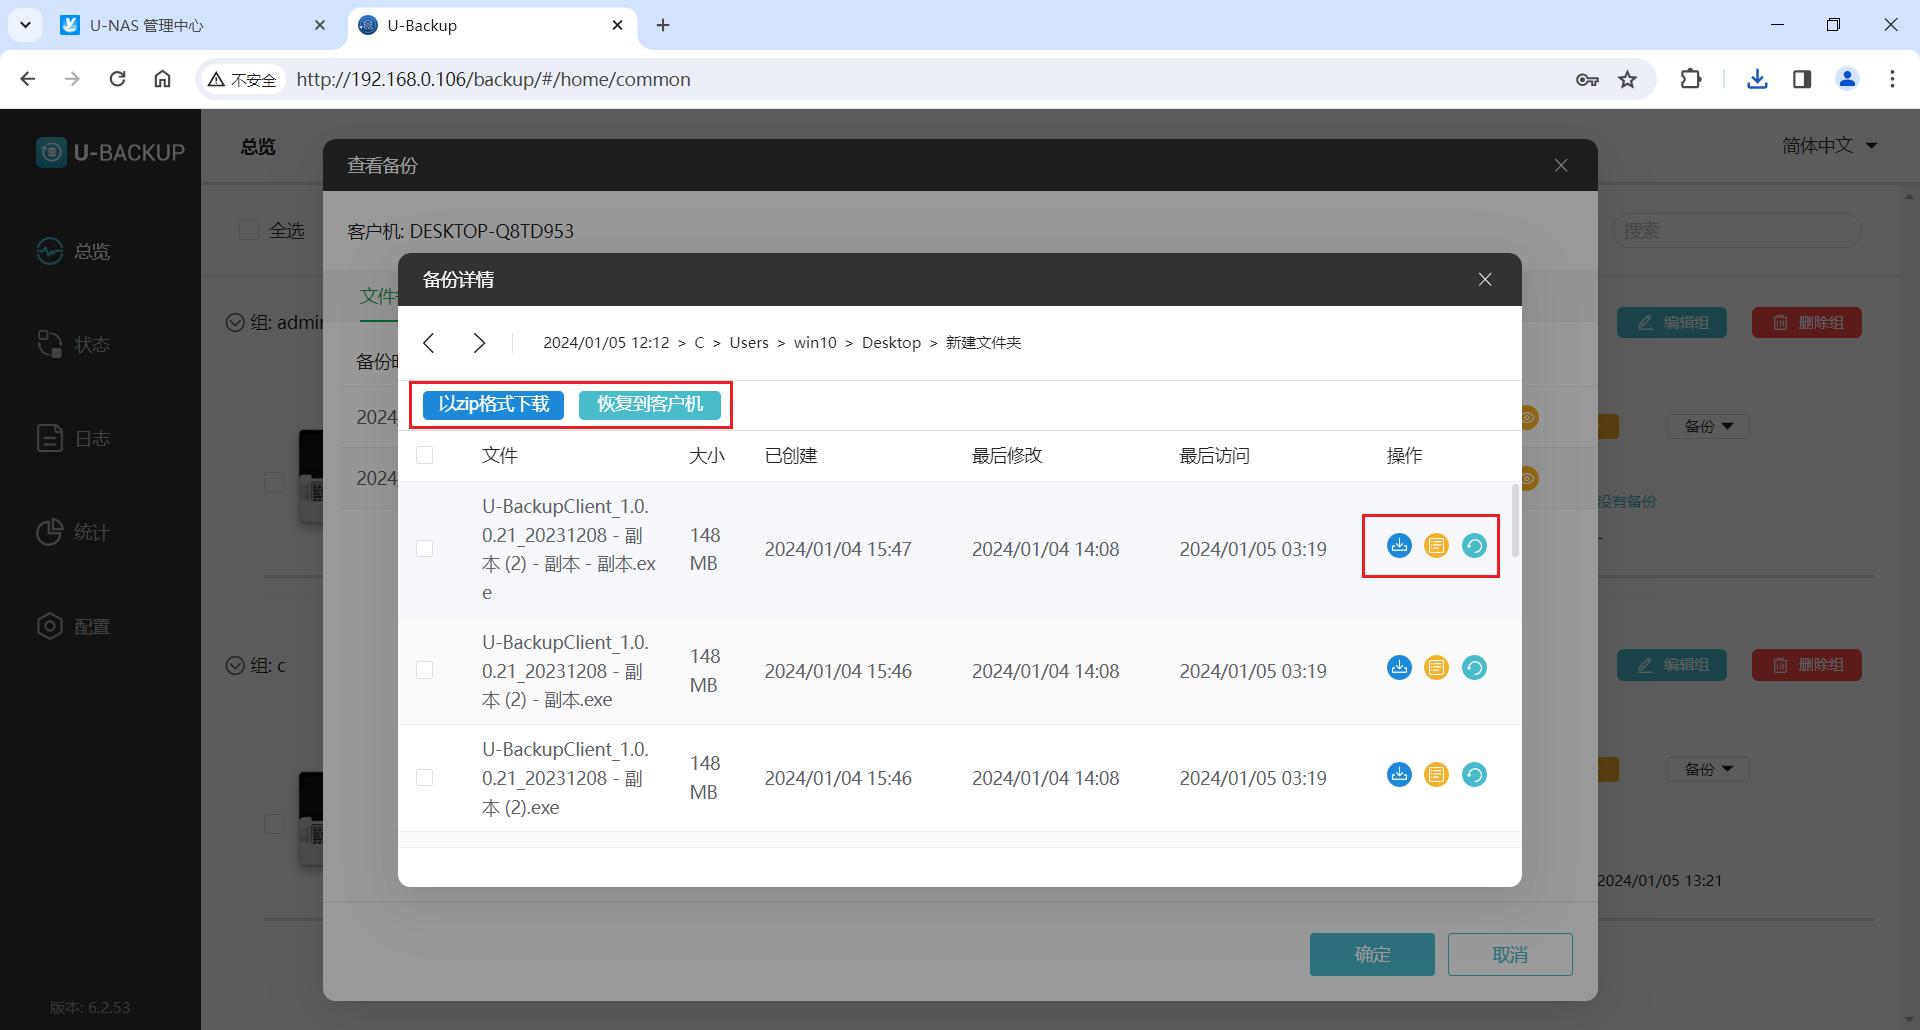
Task: Navigate forward with the right arrow in 备份详情
Action: tap(479, 343)
